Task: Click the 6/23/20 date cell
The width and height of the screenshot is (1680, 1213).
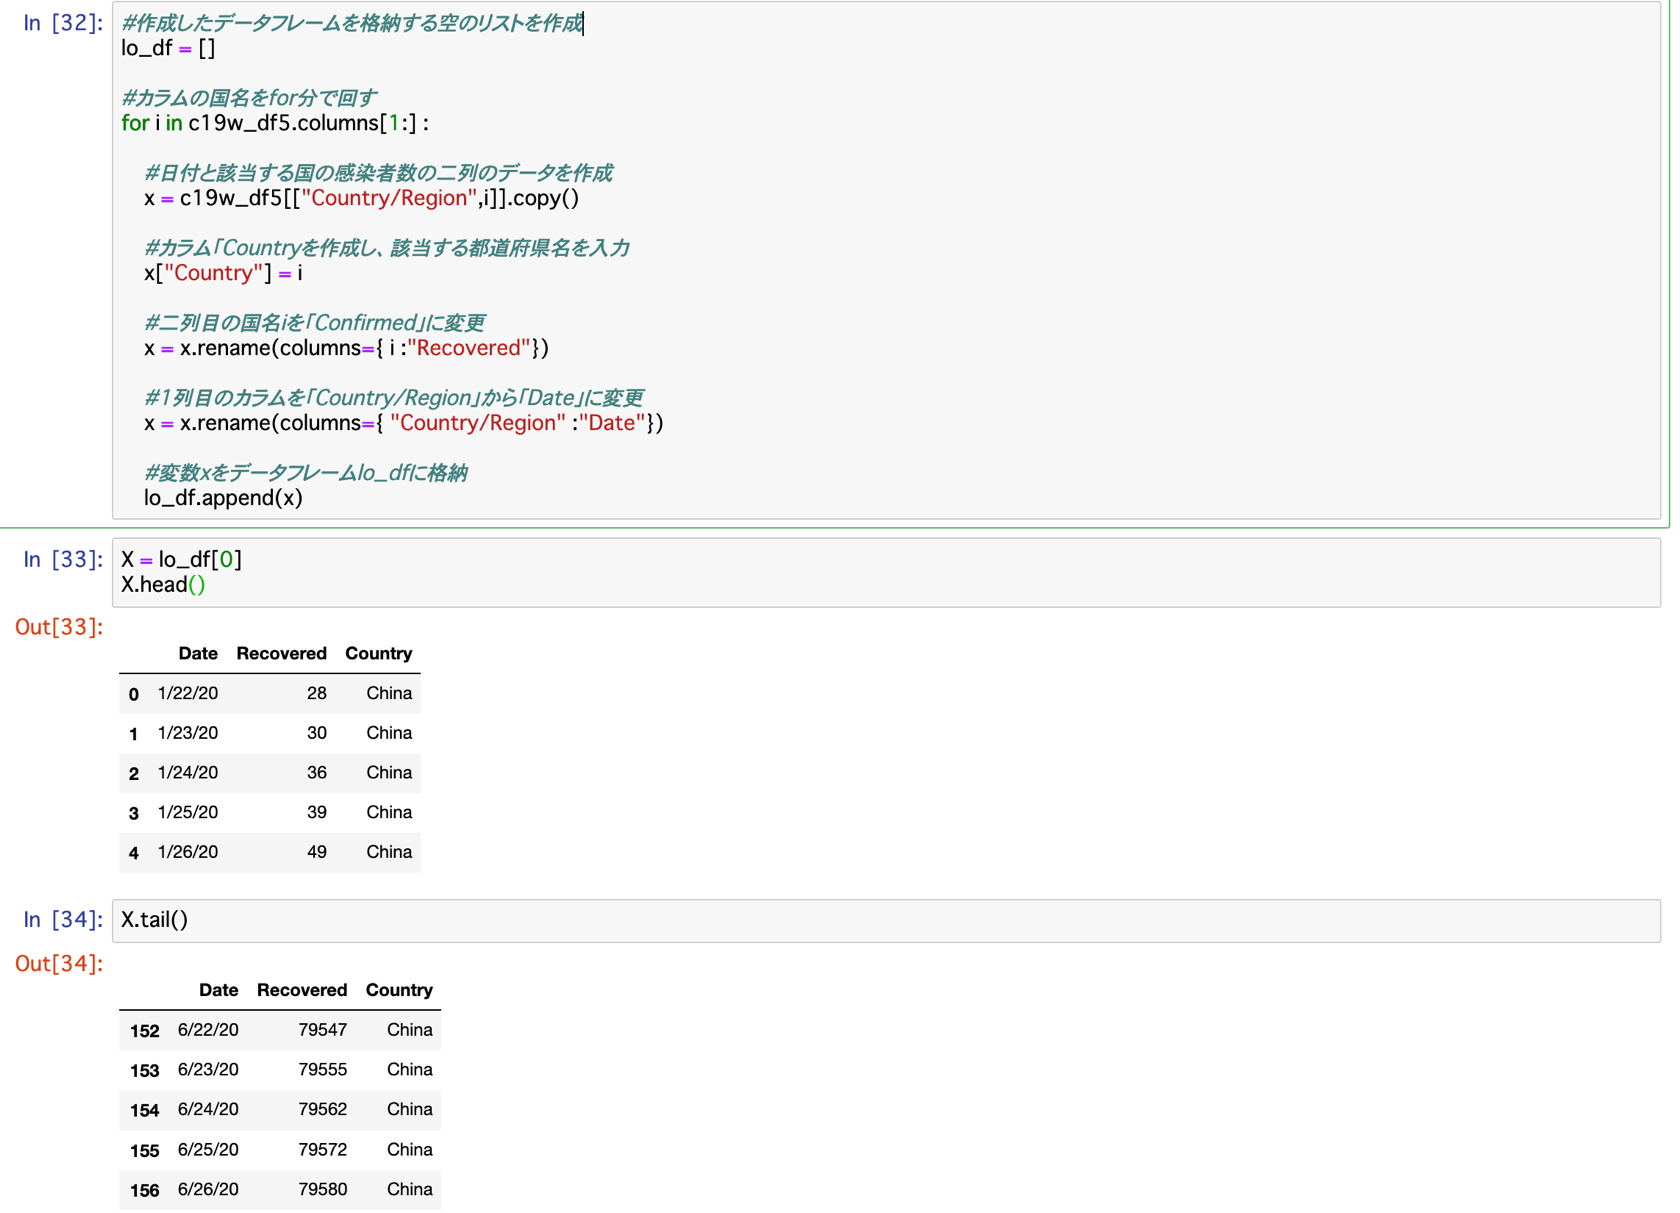Action: [208, 1070]
